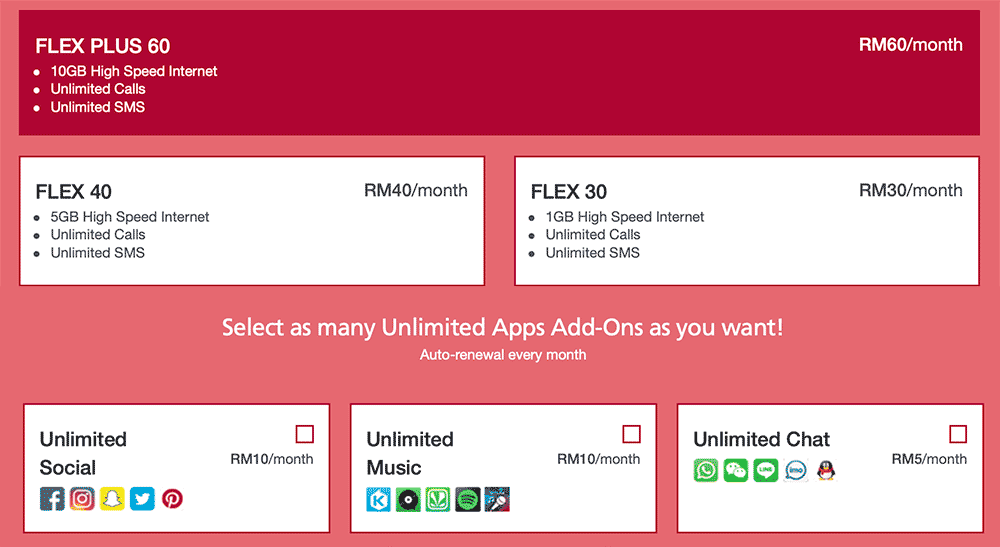Screen dimensions: 1000x547
Task: Click the imo chat app icon
Action: 796,470
